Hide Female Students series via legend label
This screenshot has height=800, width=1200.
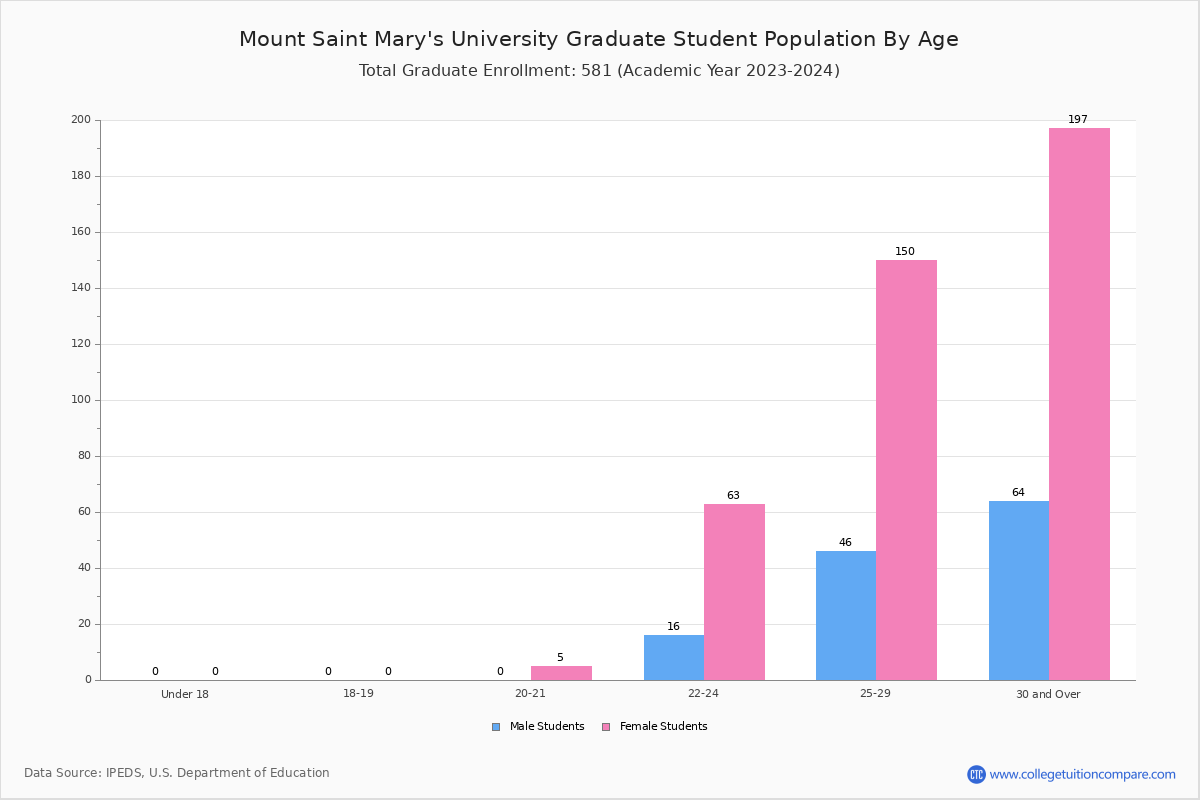[663, 727]
